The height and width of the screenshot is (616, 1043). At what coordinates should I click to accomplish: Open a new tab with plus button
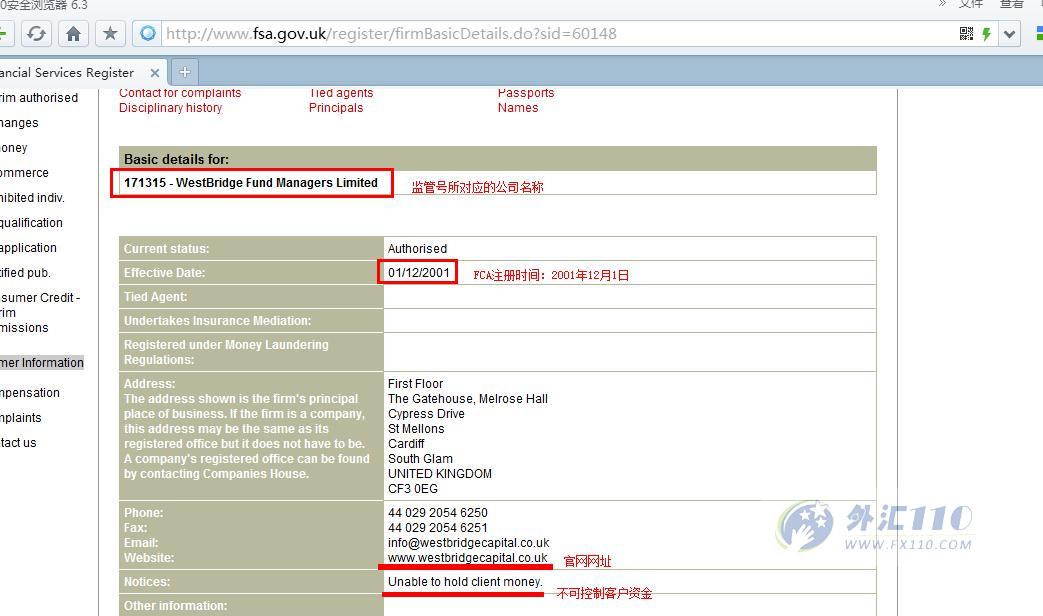[185, 72]
